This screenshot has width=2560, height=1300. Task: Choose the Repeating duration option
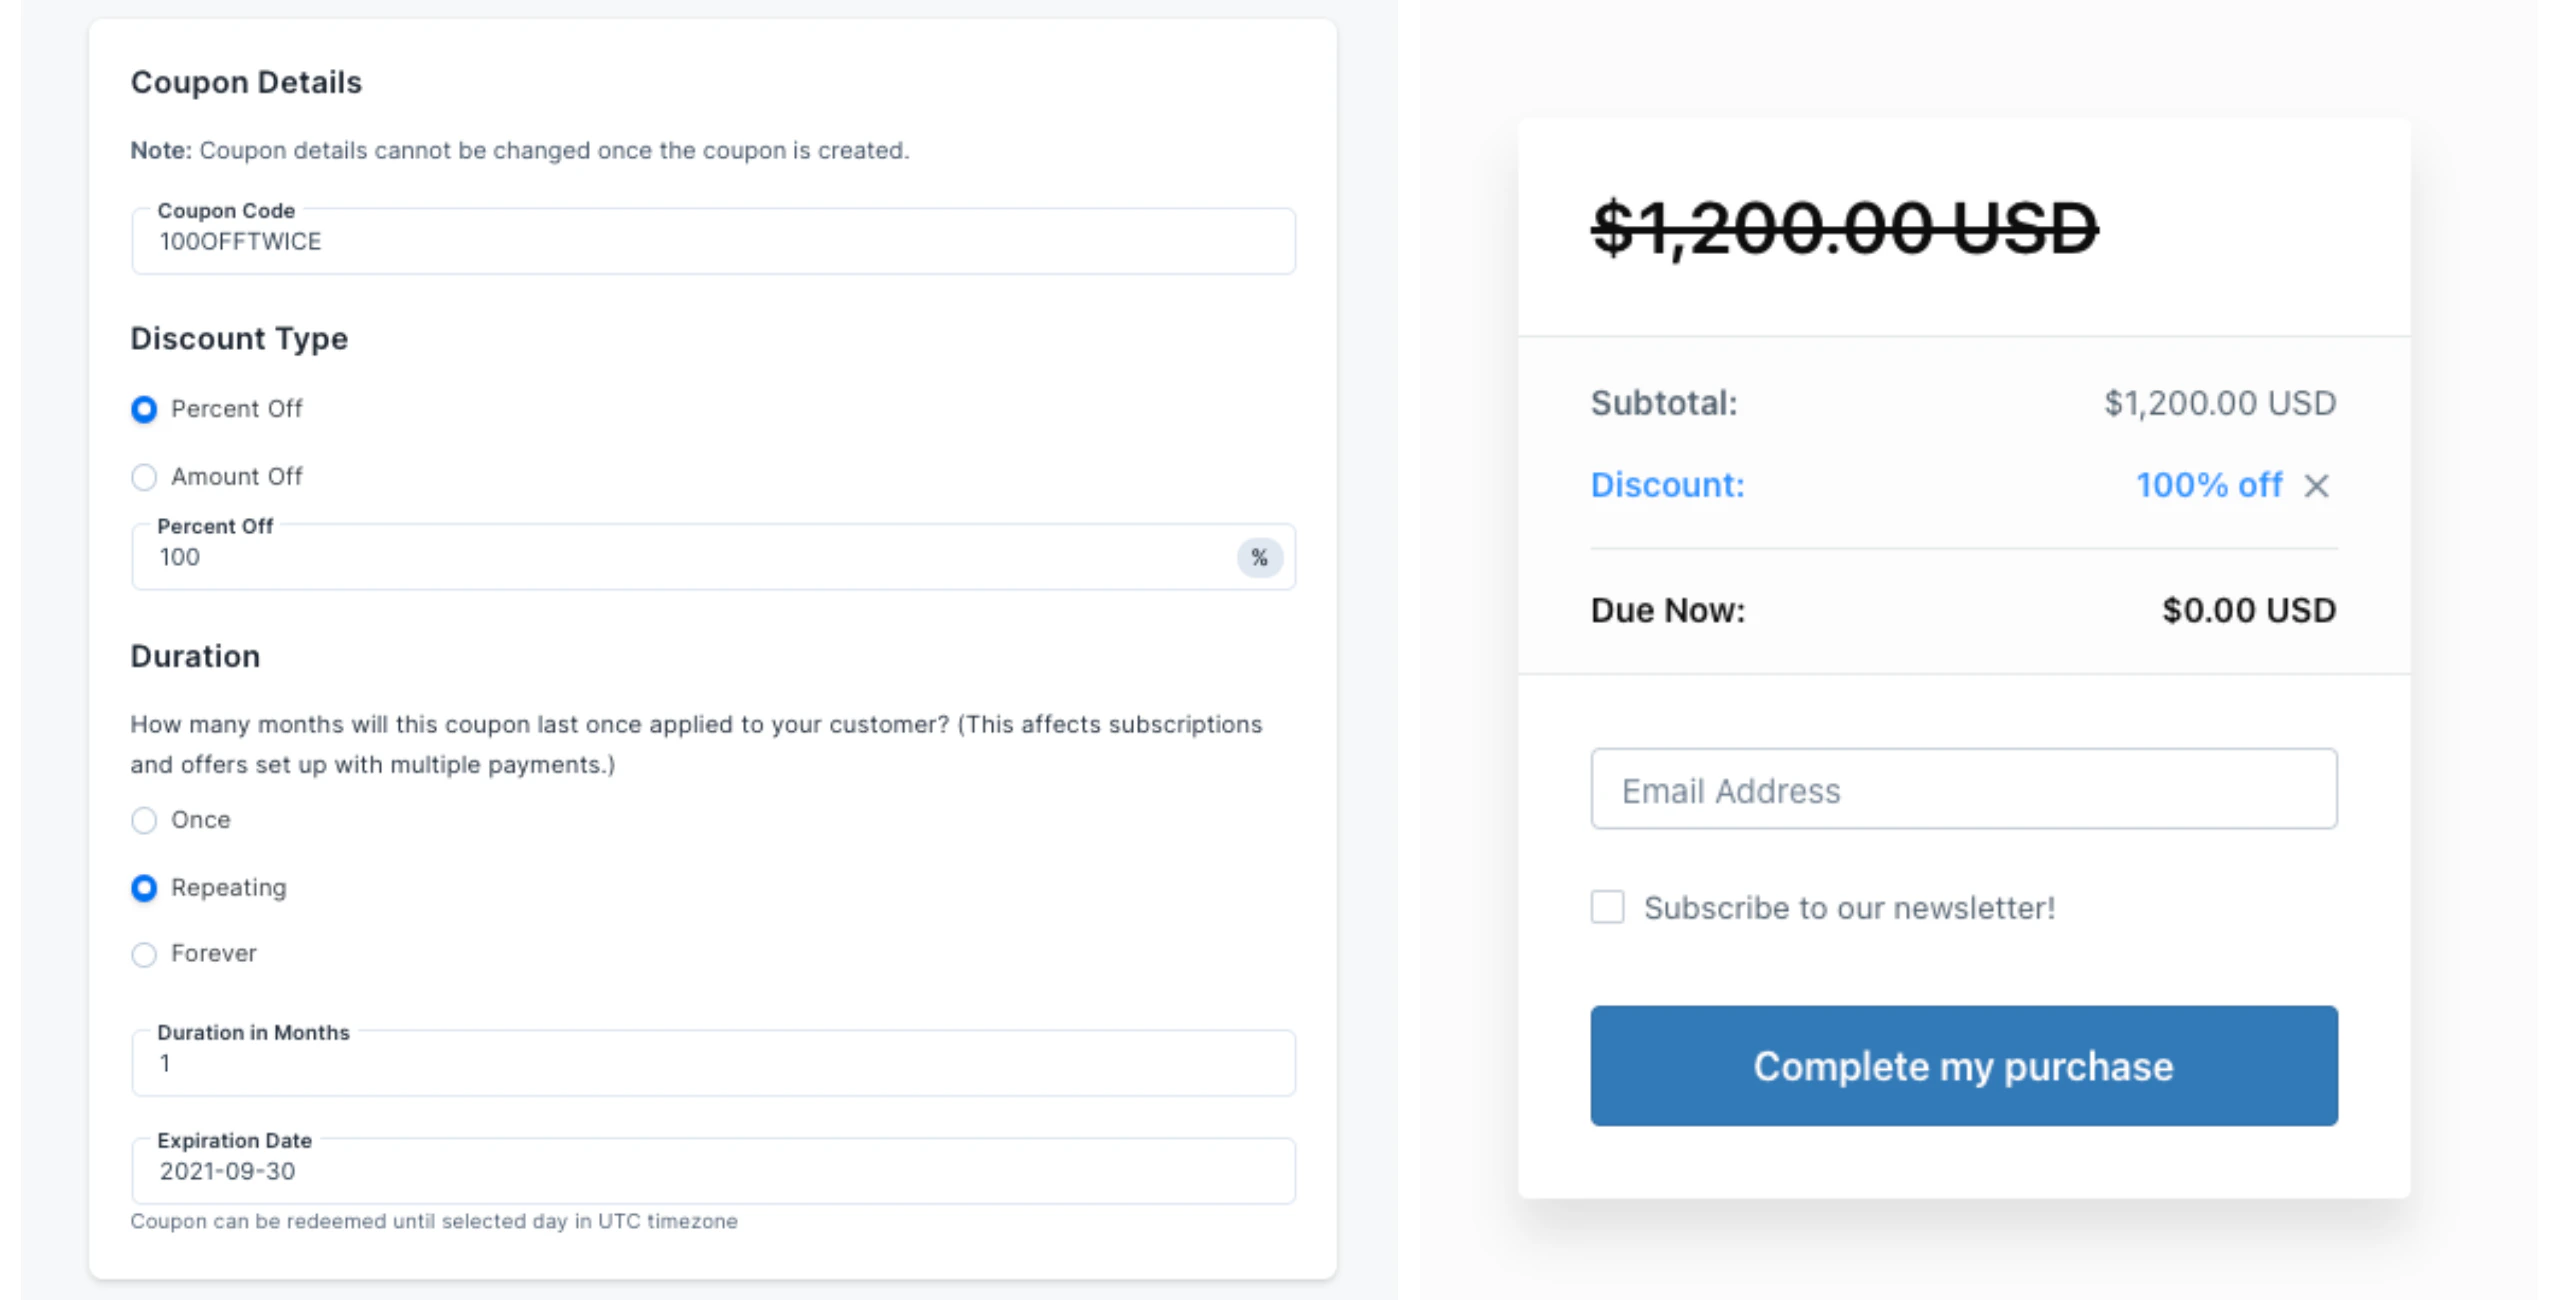pos(144,888)
